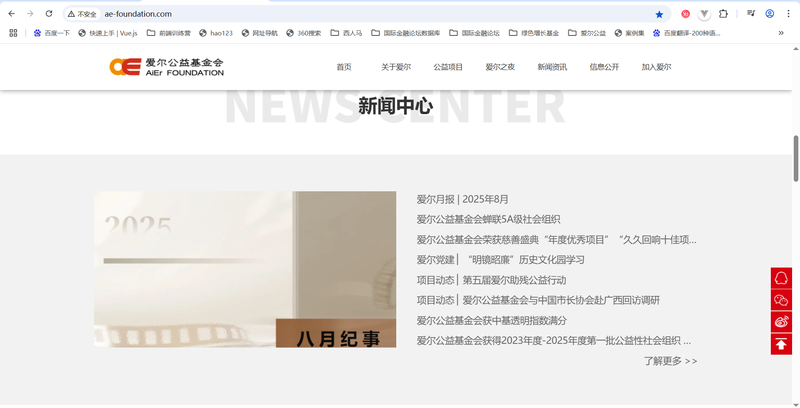Open the 西人马 bookmark folder
The height and width of the screenshot is (408, 800).
(346, 33)
